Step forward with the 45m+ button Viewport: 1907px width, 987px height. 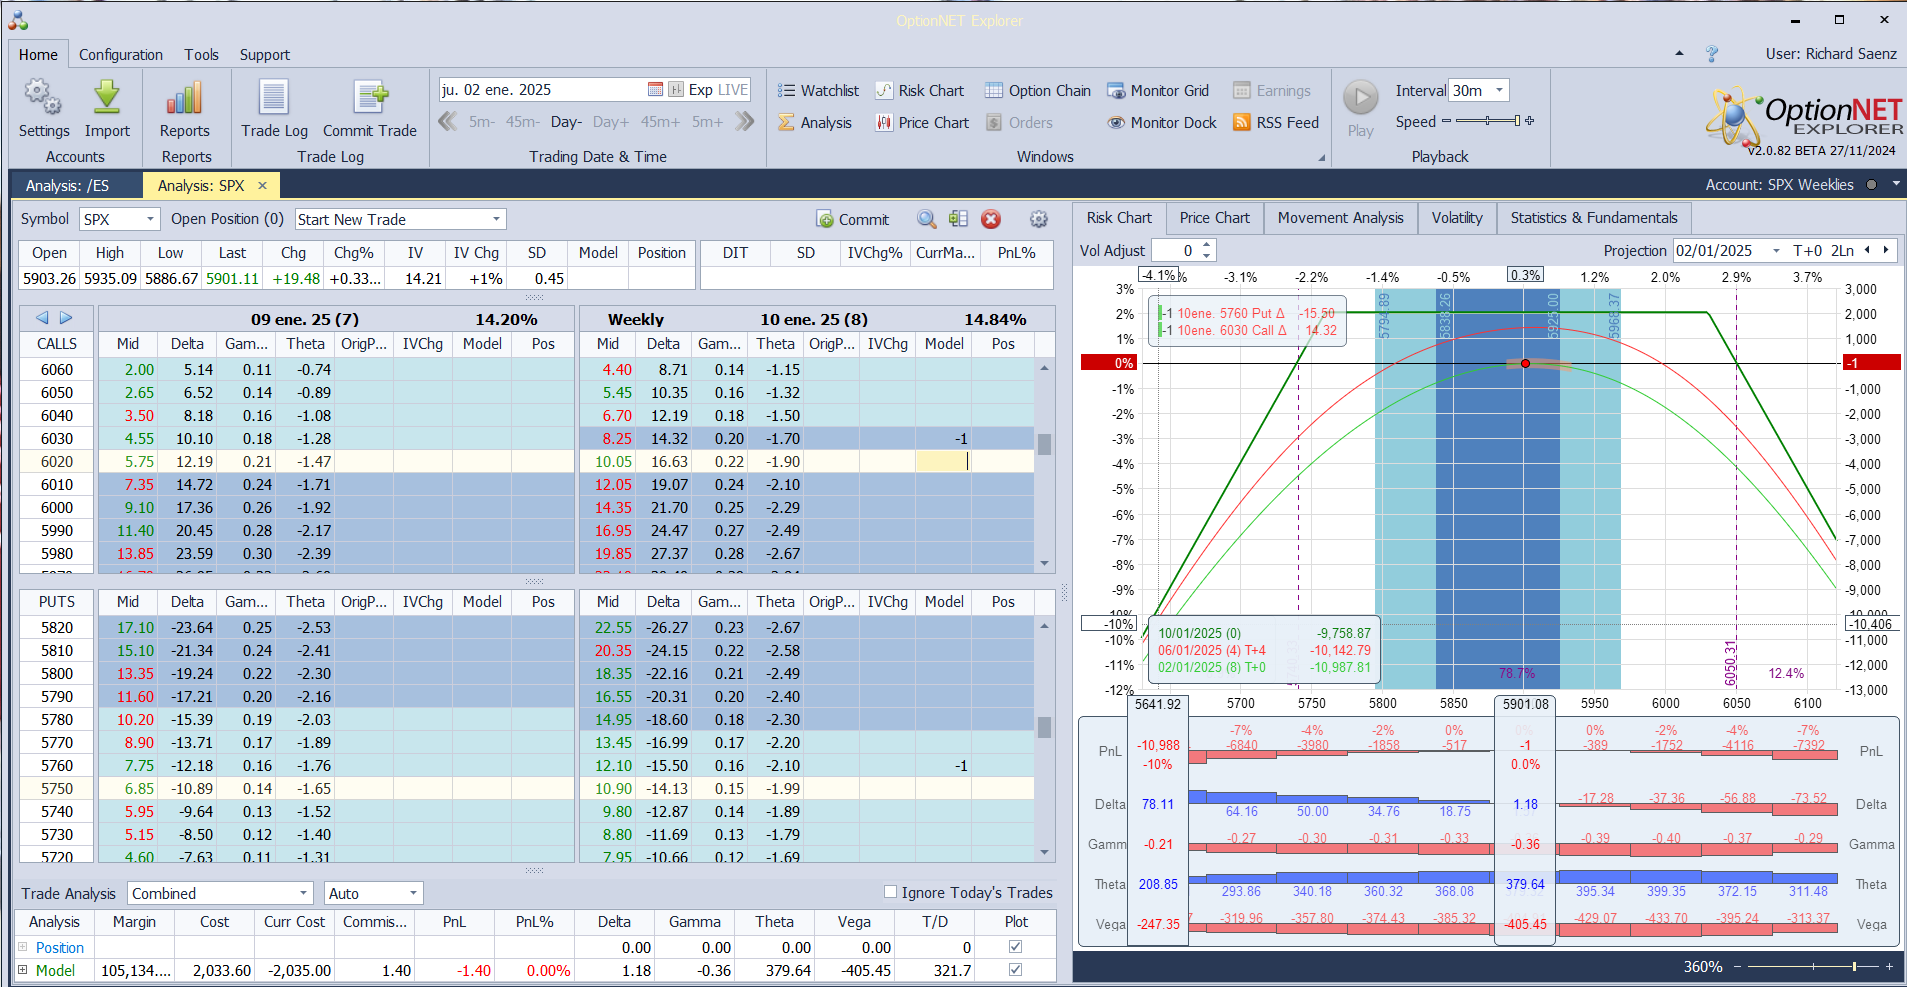point(660,122)
